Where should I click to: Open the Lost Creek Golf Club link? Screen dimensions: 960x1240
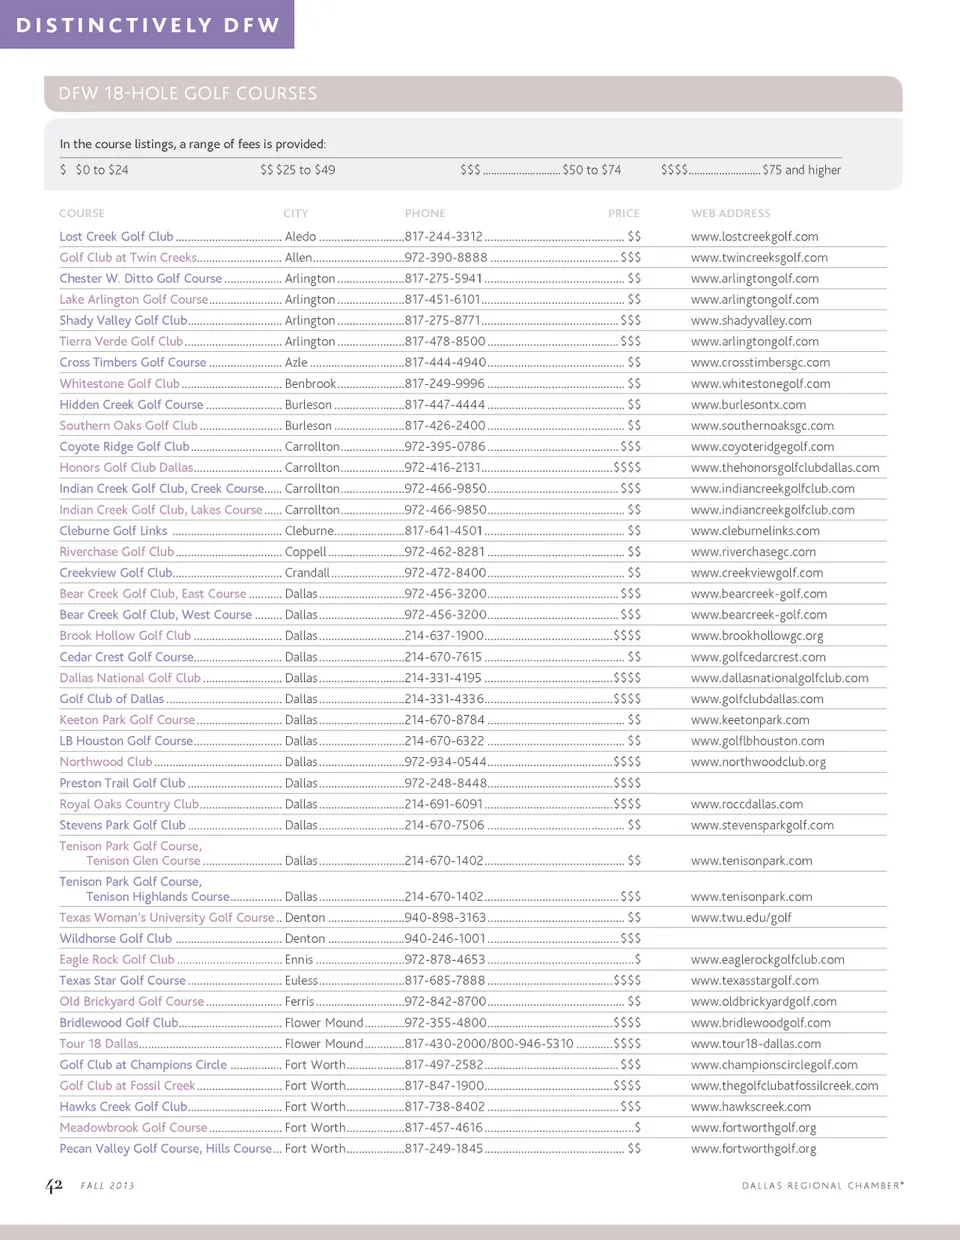[116, 237]
